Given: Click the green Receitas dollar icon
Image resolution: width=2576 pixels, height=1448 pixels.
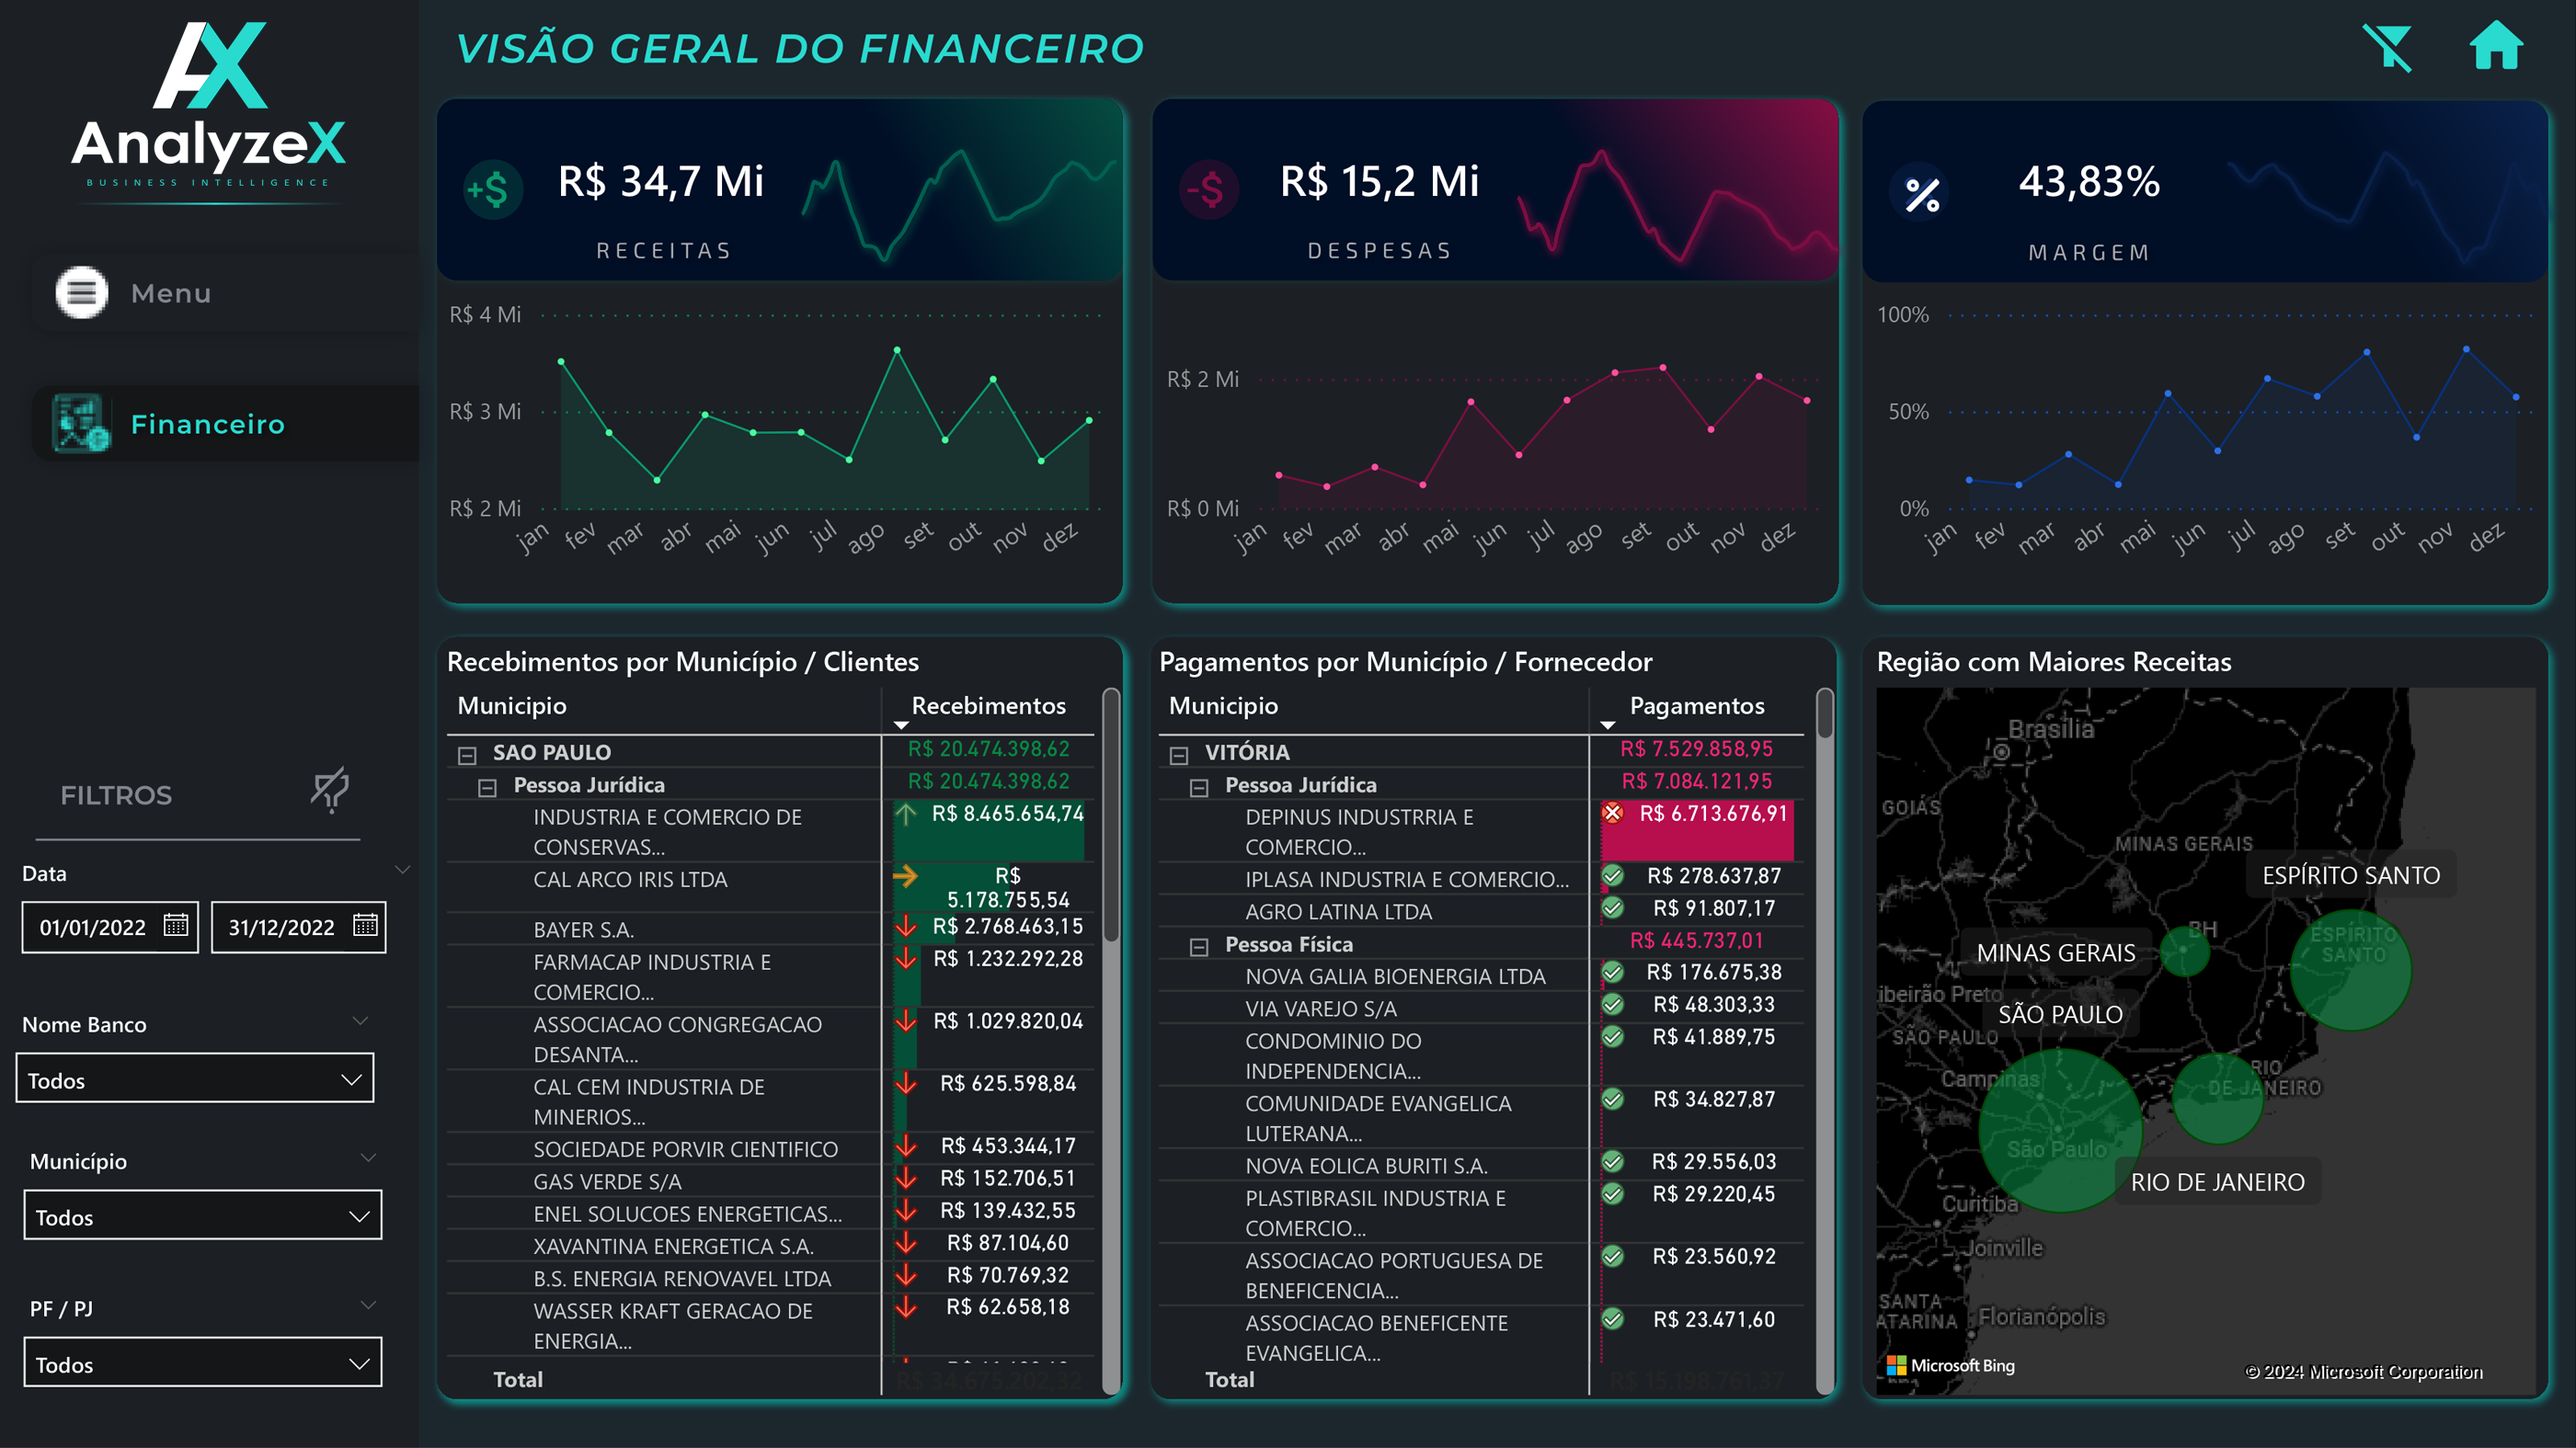Looking at the screenshot, I should tap(492, 189).
